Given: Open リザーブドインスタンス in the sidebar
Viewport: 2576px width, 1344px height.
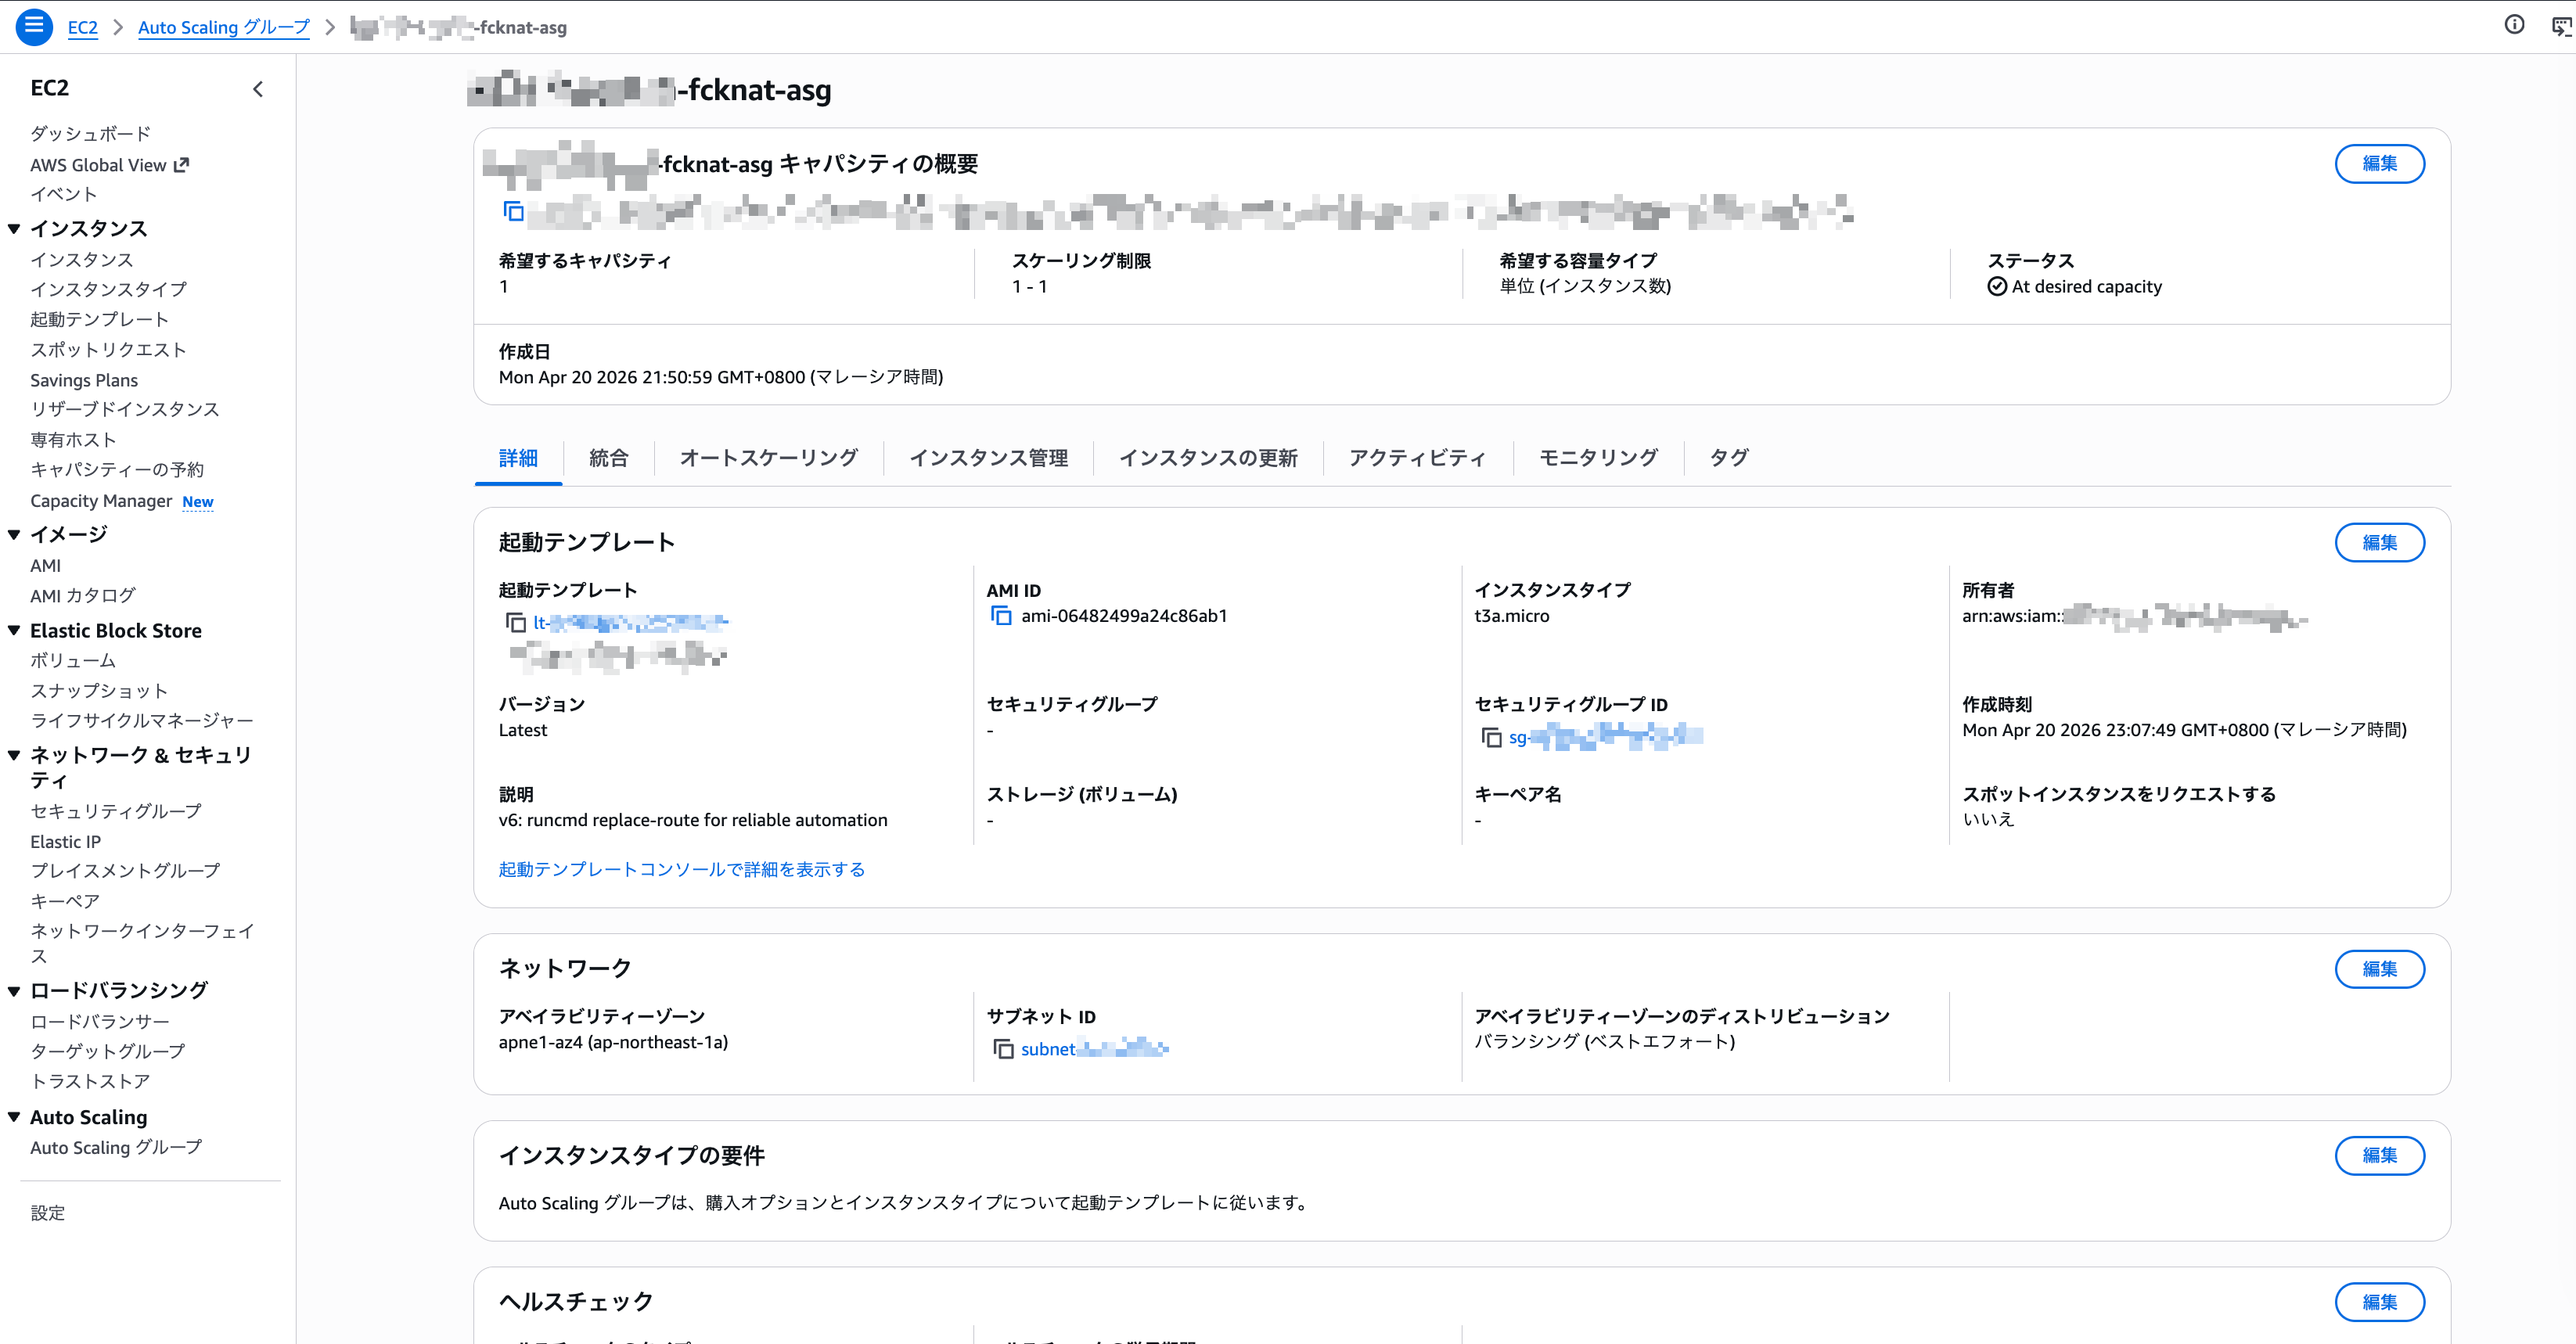Looking at the screenshot, I should point(125,409).
